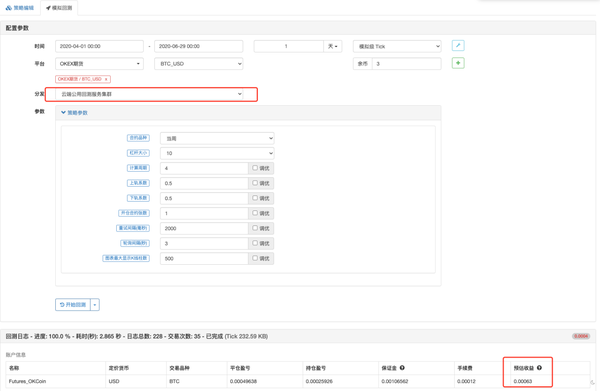The width and height of the screenshot is (600, 391).
Task: Enable 调优 checkbox for 计算周期
Action: coord(255,168)
